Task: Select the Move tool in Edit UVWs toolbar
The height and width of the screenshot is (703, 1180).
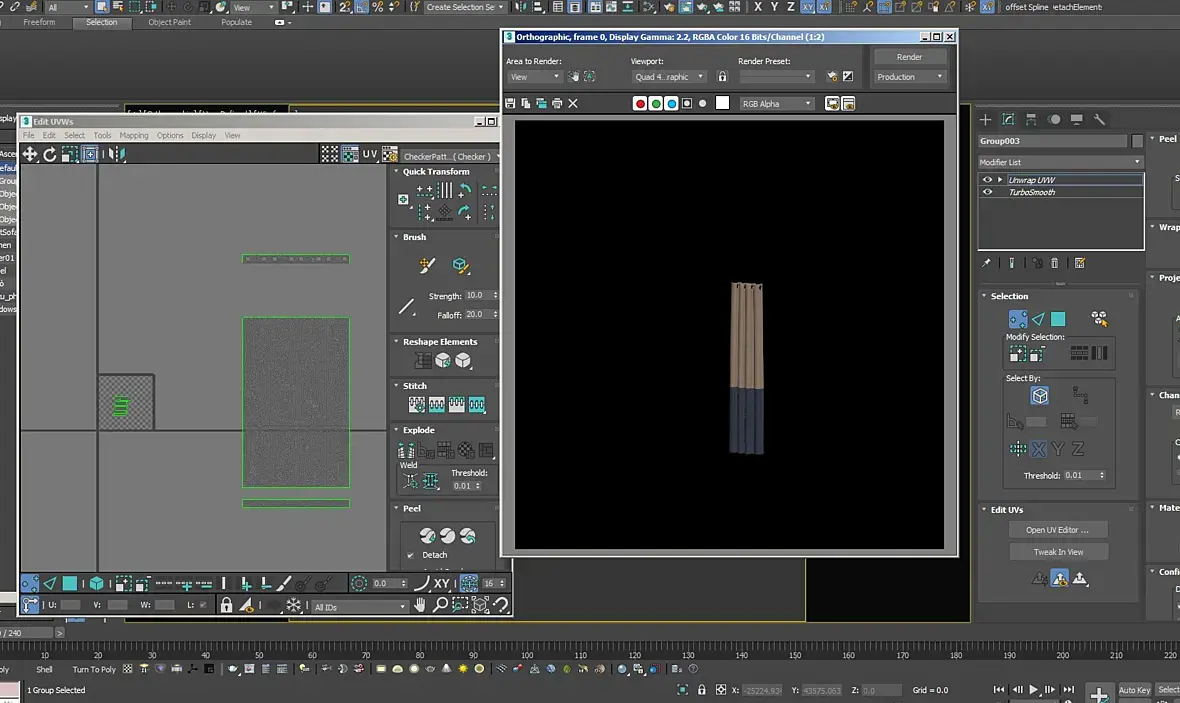Action: click(x=30, y=154)
